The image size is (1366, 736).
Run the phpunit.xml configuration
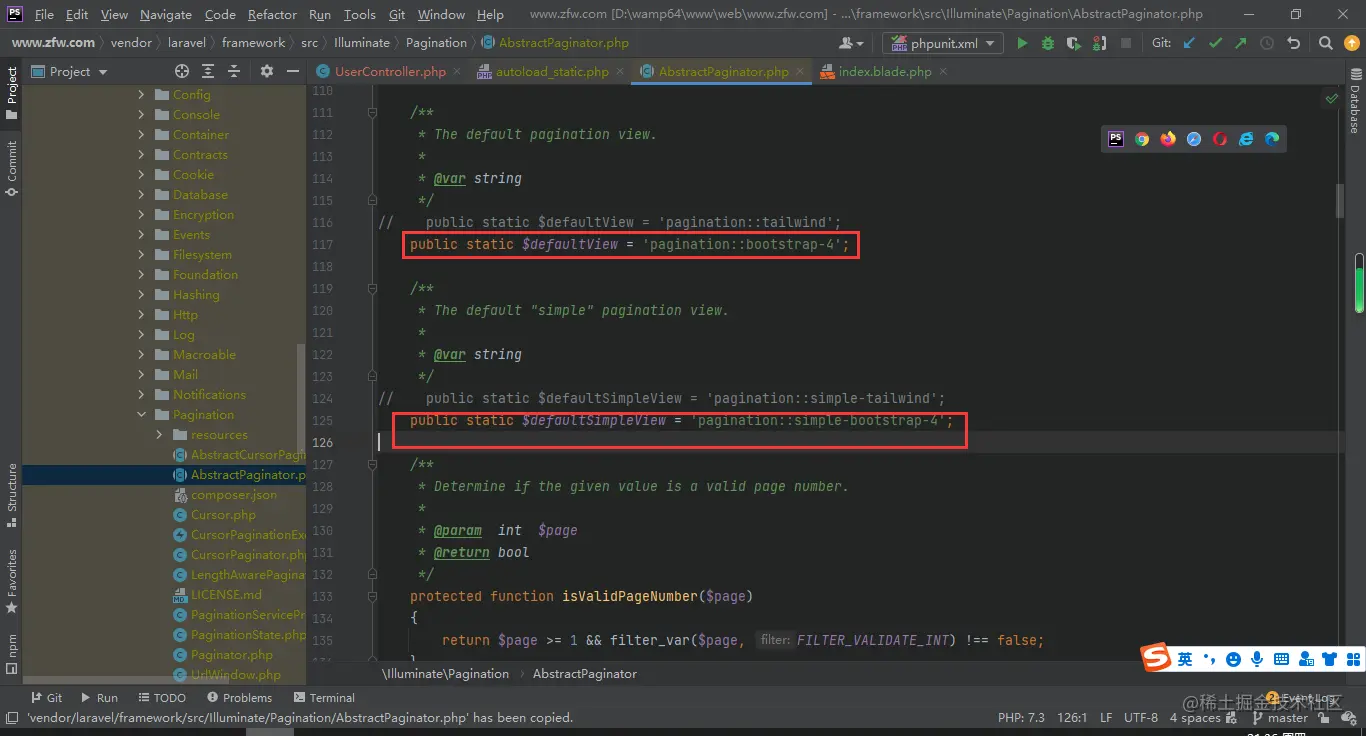[1022, 43]
